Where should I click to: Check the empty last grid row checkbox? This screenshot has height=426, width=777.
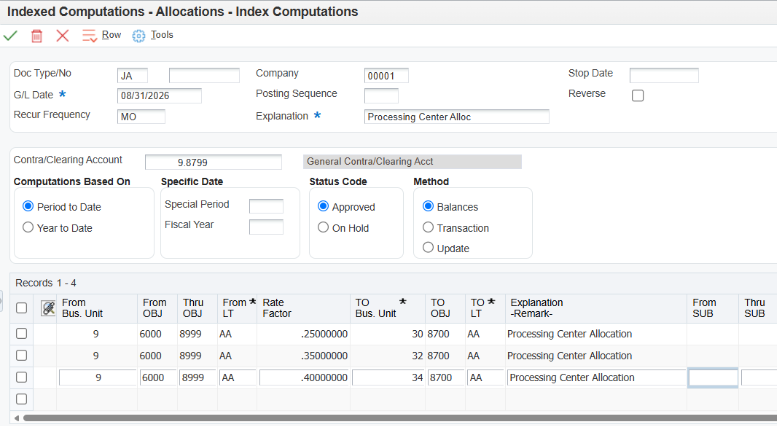21,399
